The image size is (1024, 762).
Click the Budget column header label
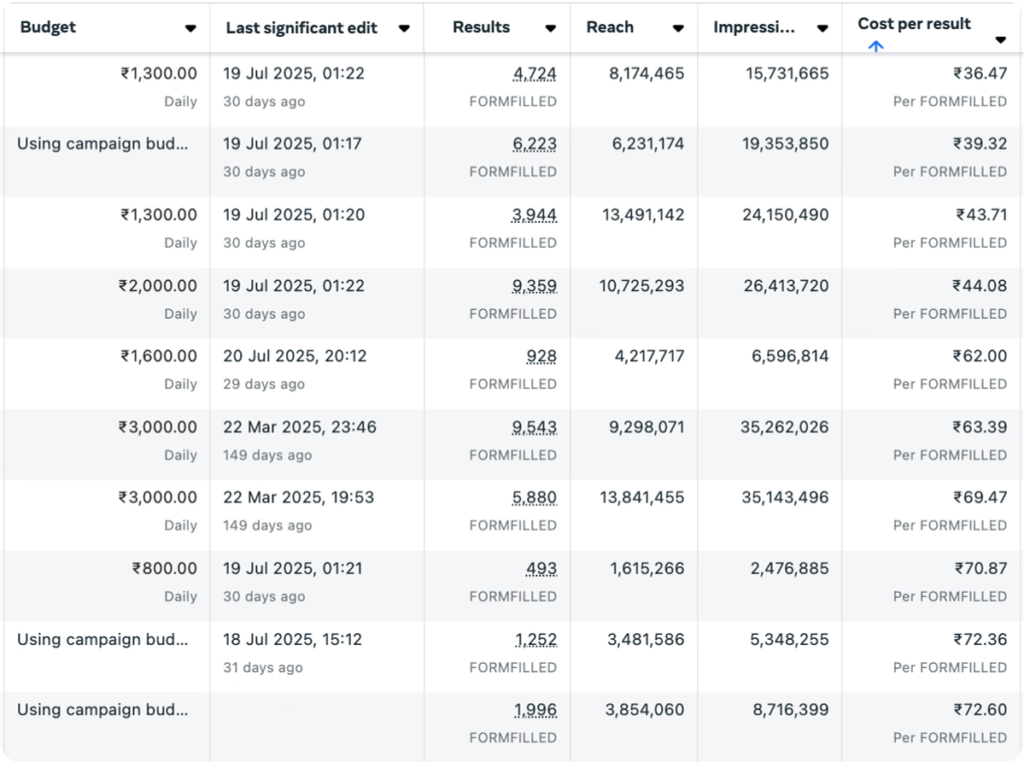(48, 28)
